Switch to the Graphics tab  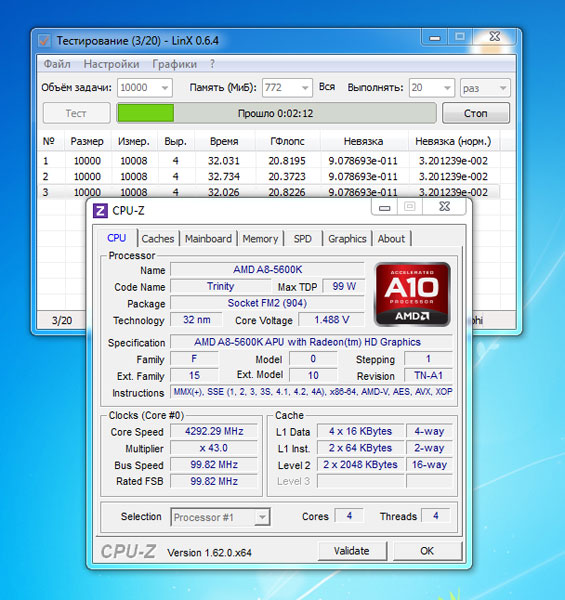pos(347,239)
